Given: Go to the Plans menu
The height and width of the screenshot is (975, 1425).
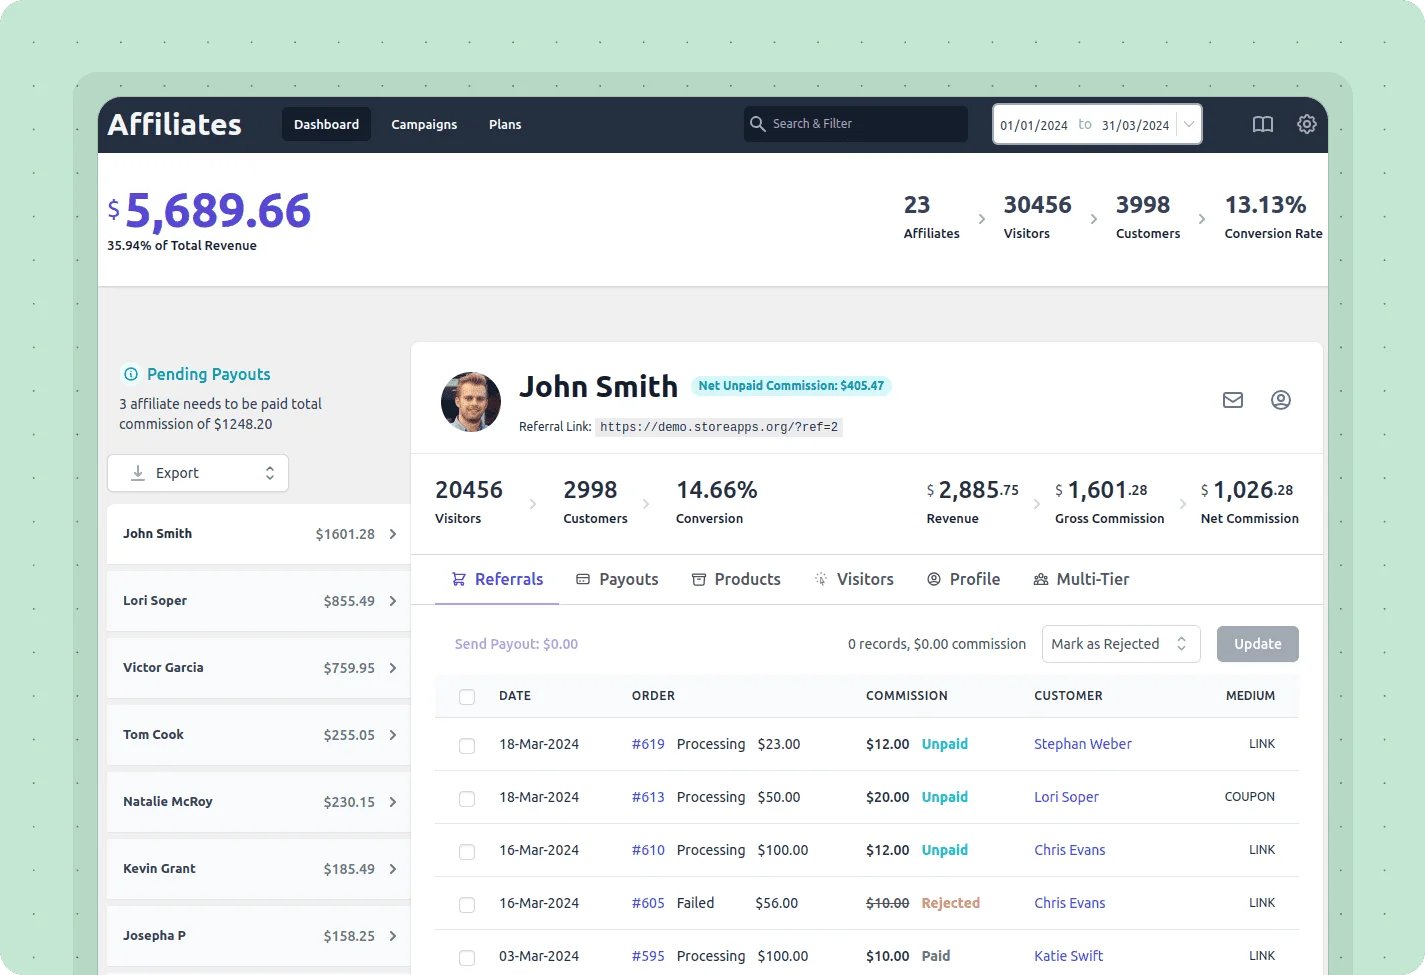Looking at the screenshot, I should point(505,124).
